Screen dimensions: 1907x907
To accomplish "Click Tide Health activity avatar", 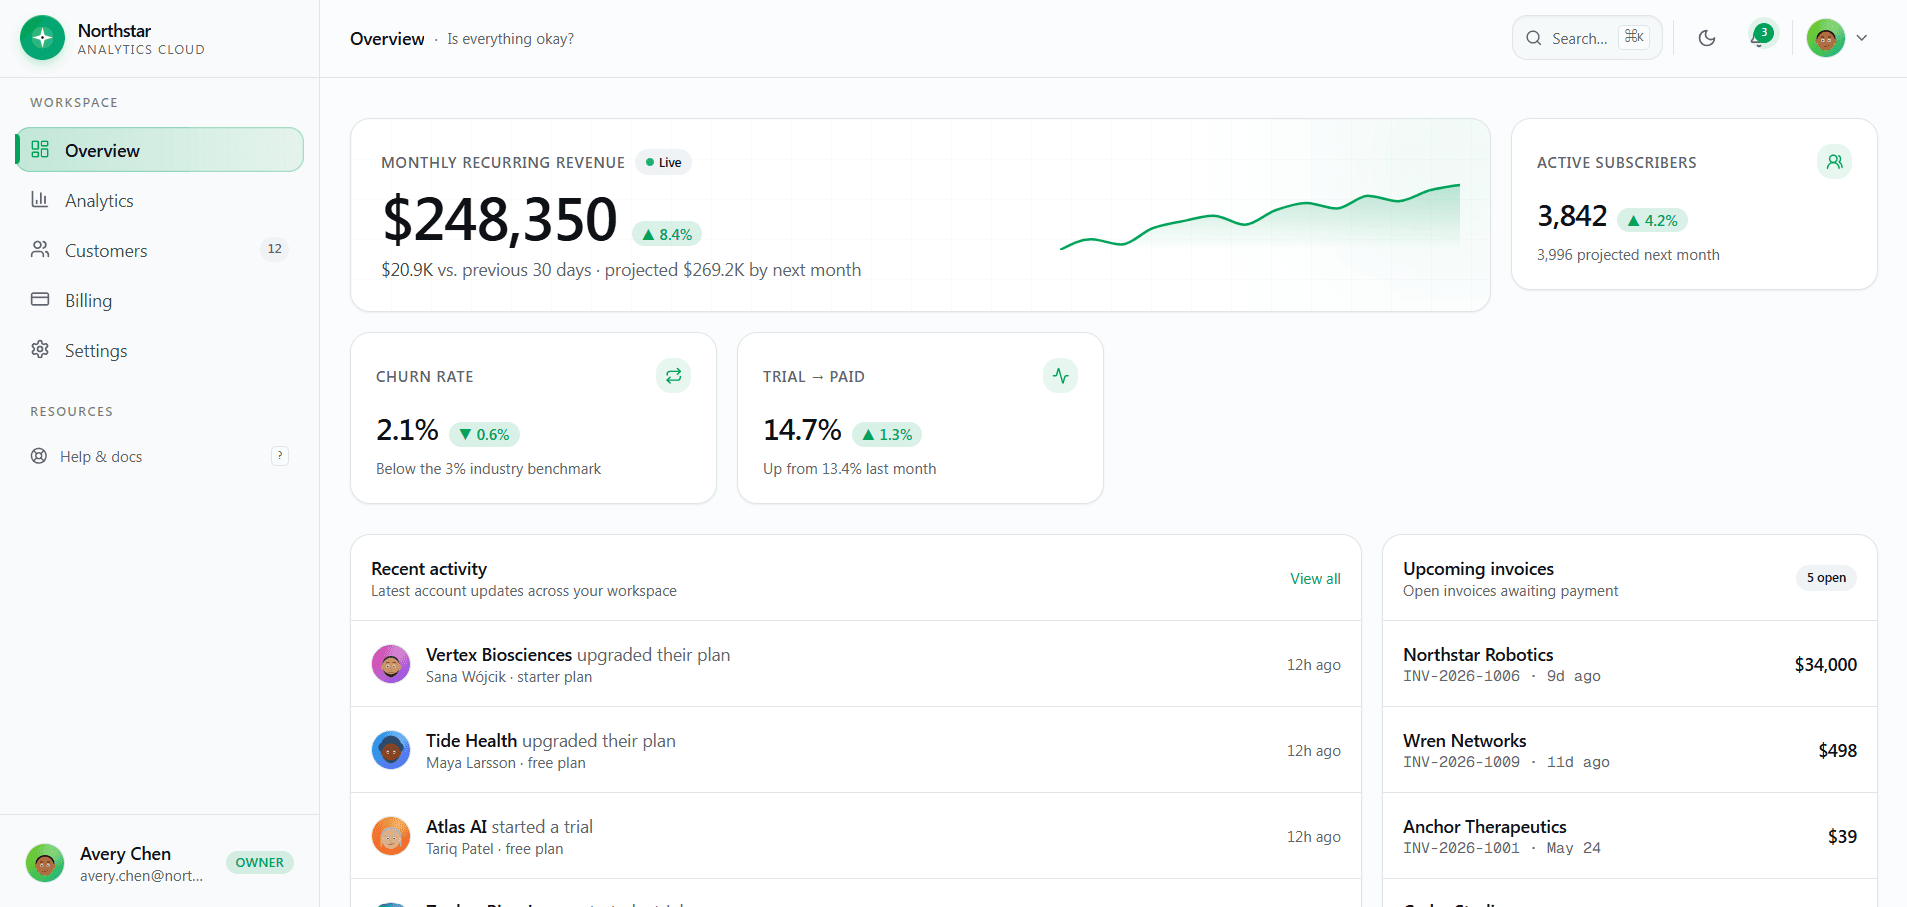I will coord(391,750).
